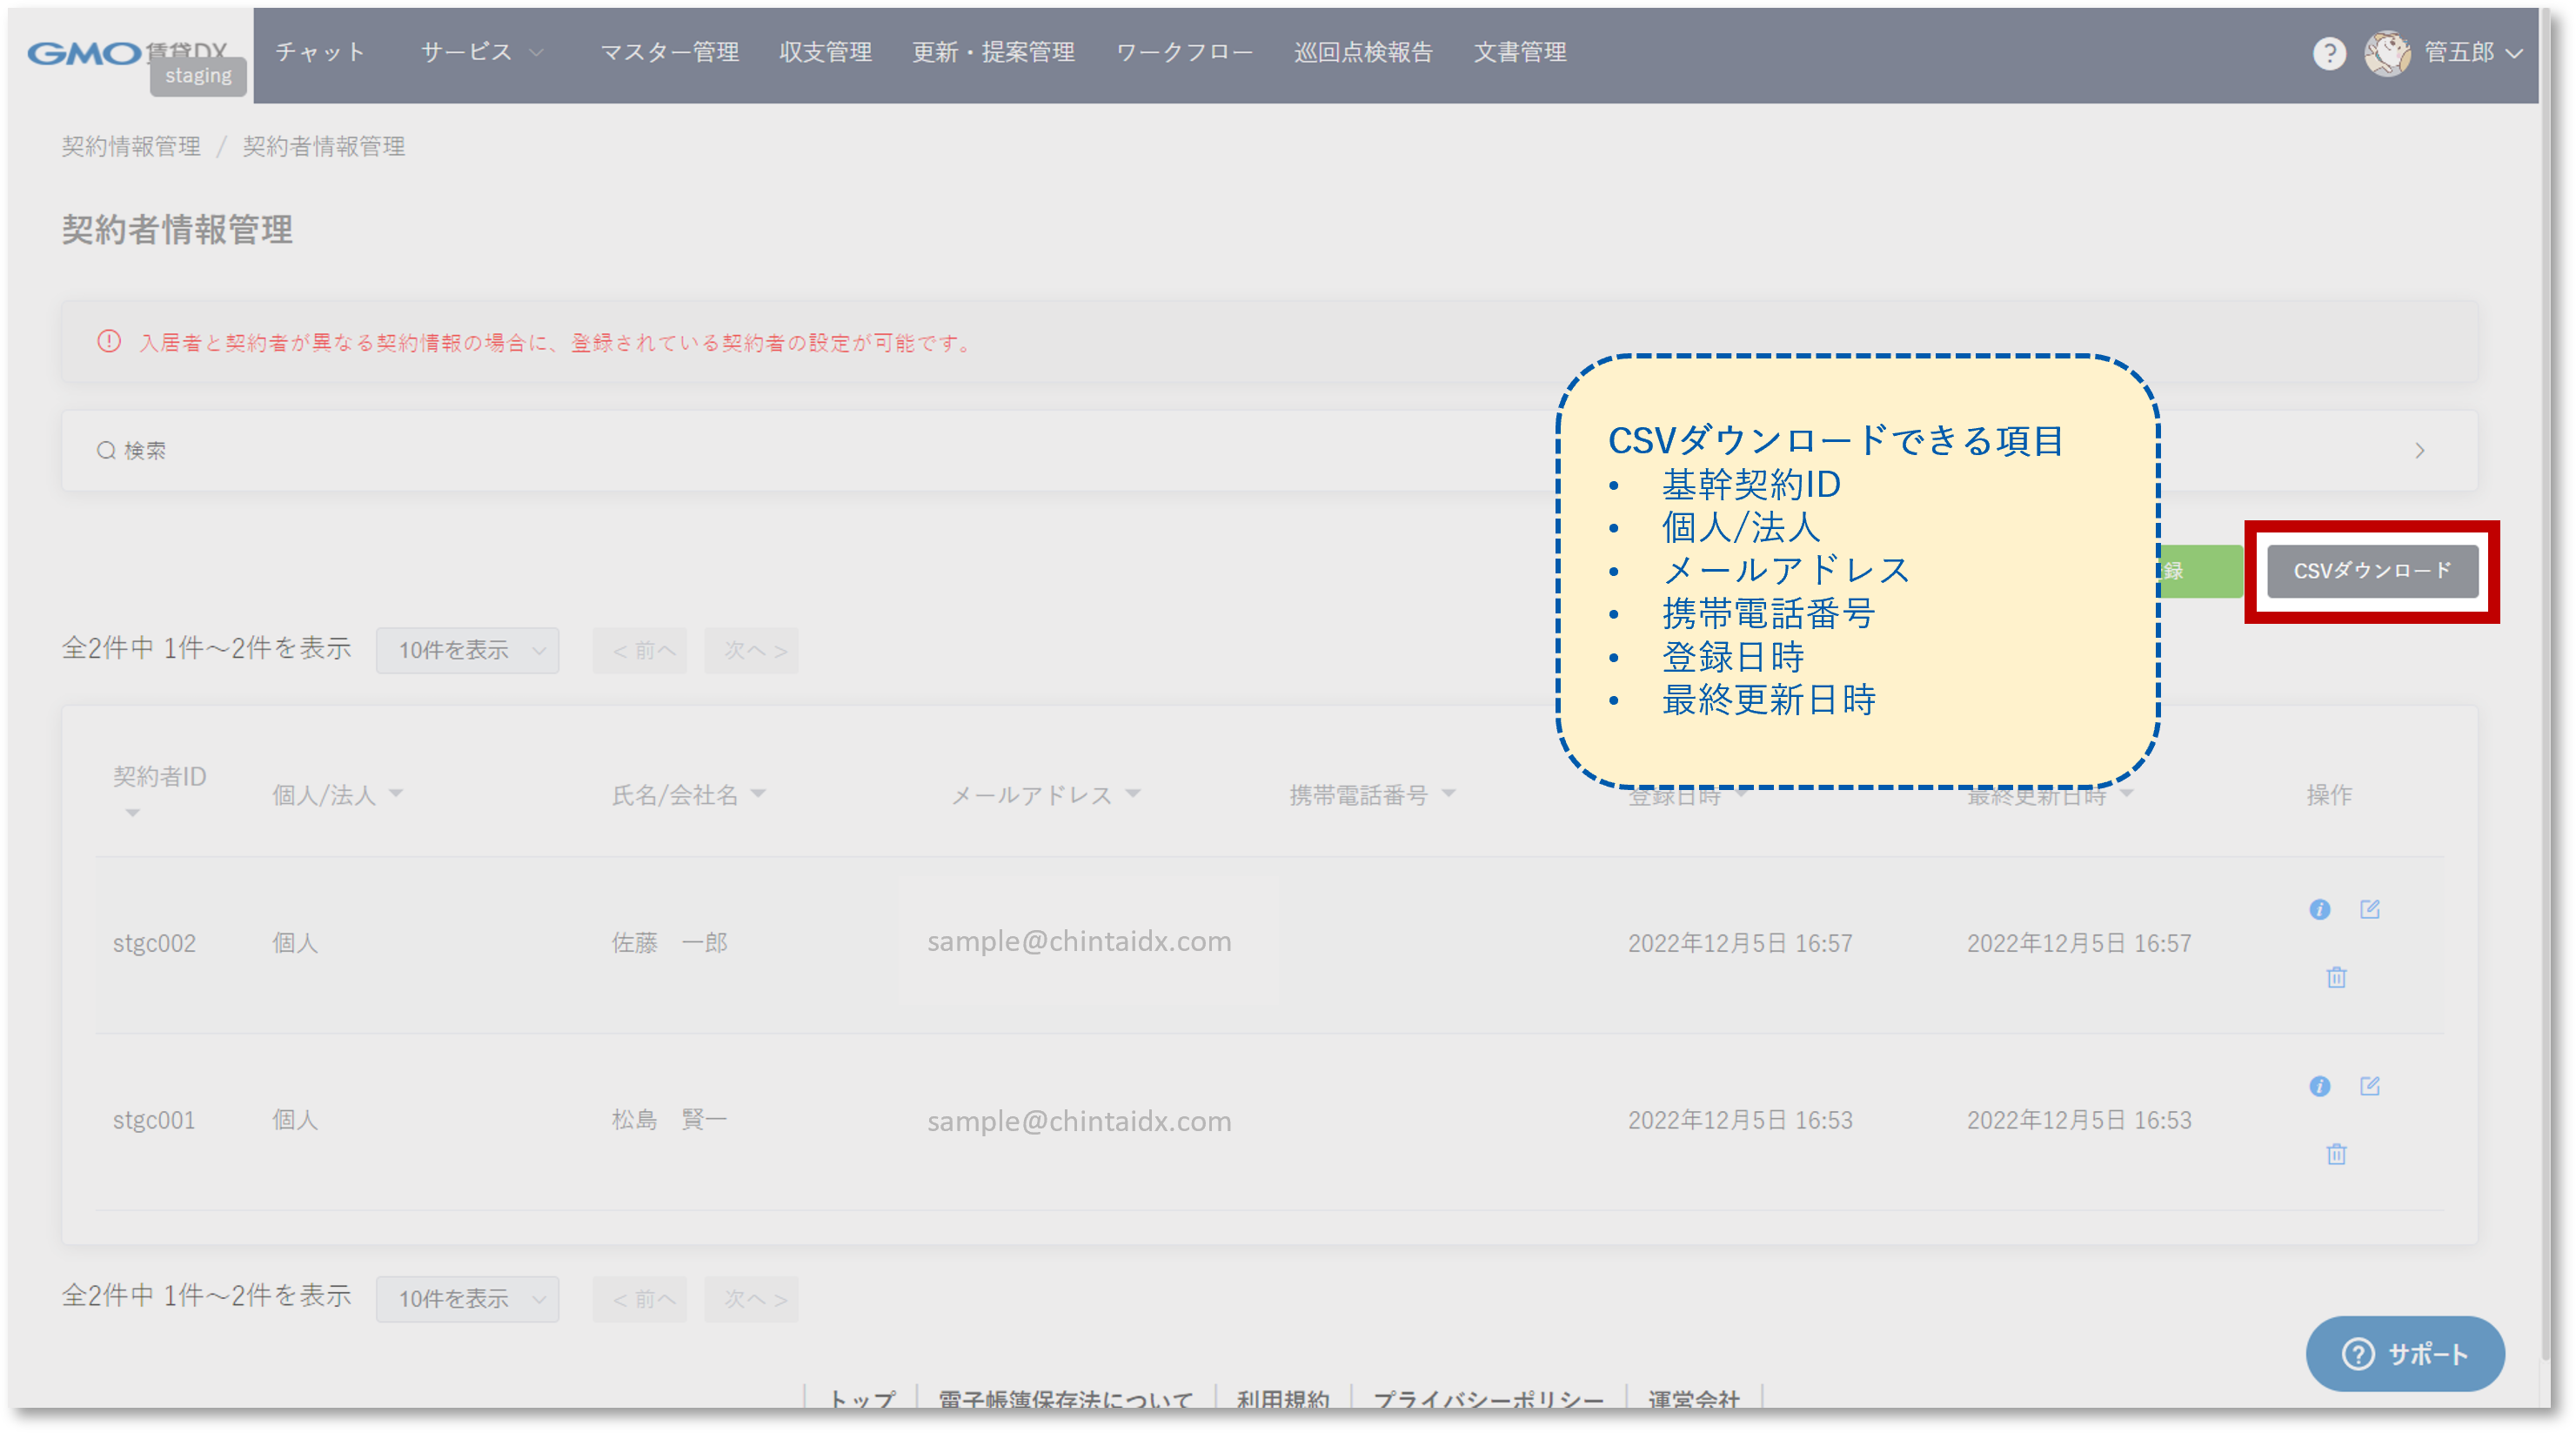This screenshot has height=1433, width=2576.
Task: Click the info icon for stgc001
Action: click(2319, 1086)
